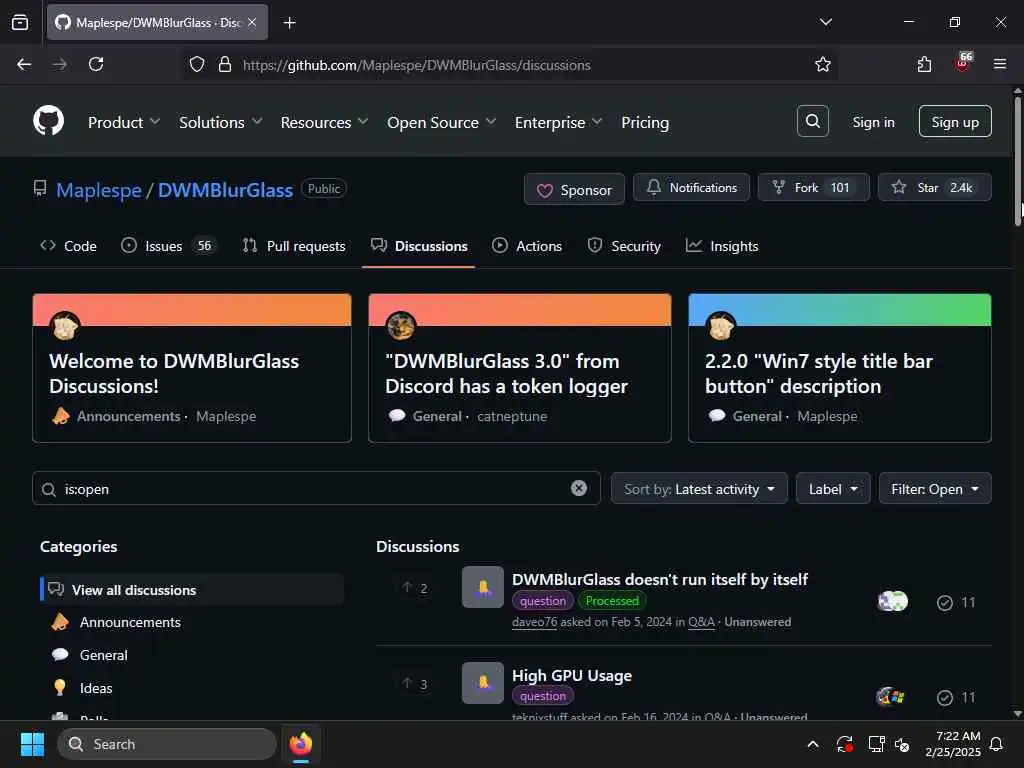Click comment count on DWMBlurGlass doesn't run
The image size is (1024, 768).
pyautogui.click(x=957, y=602)
